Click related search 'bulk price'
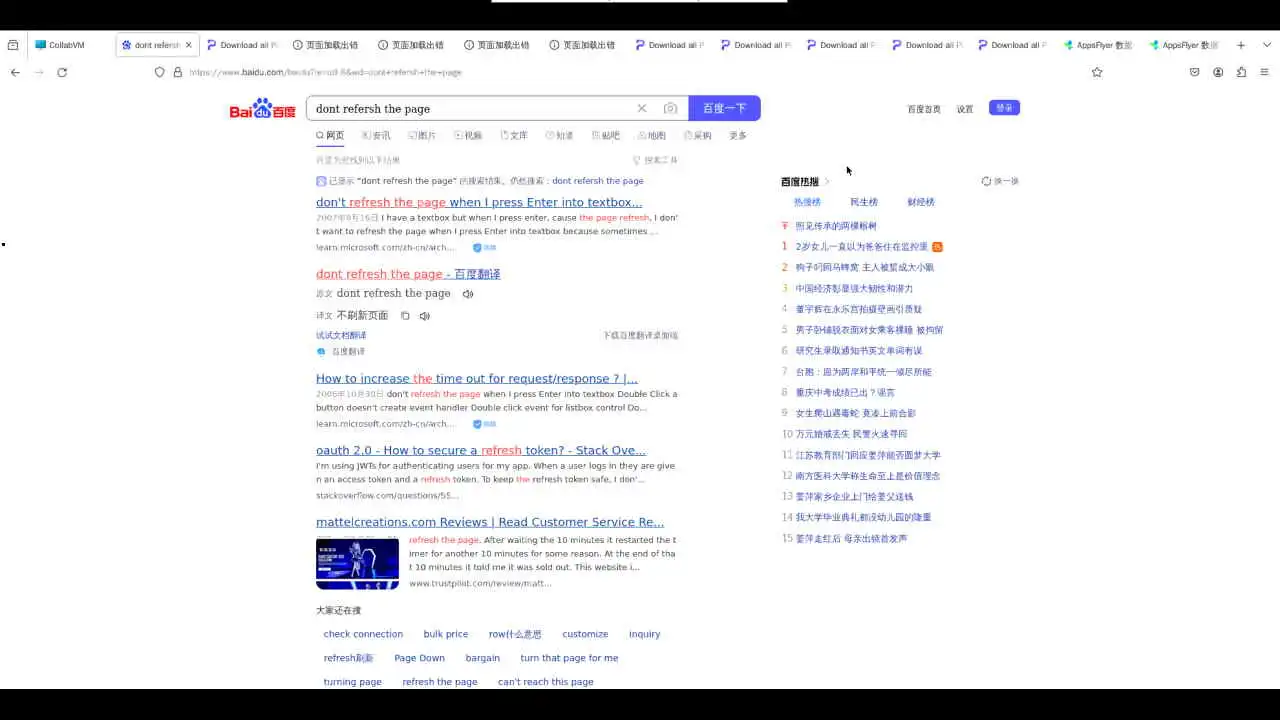 [446, 634]
